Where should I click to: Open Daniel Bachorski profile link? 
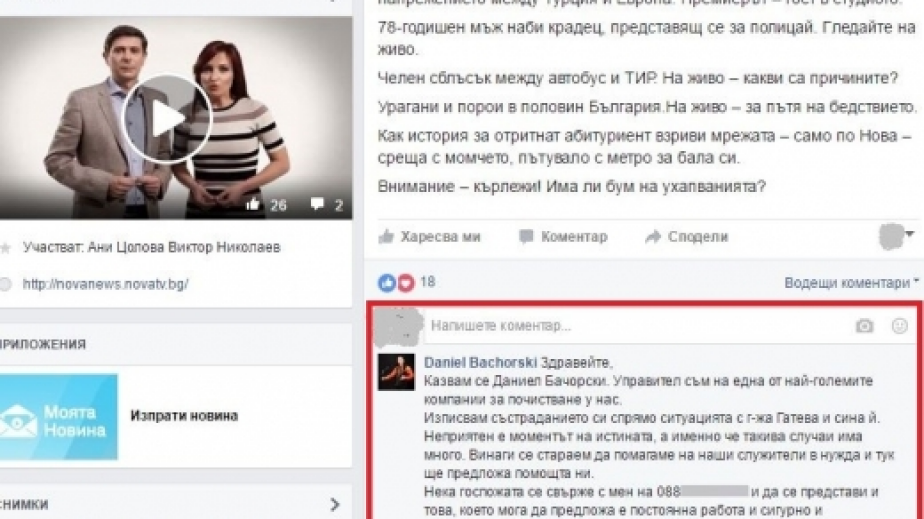pos(480,362)
